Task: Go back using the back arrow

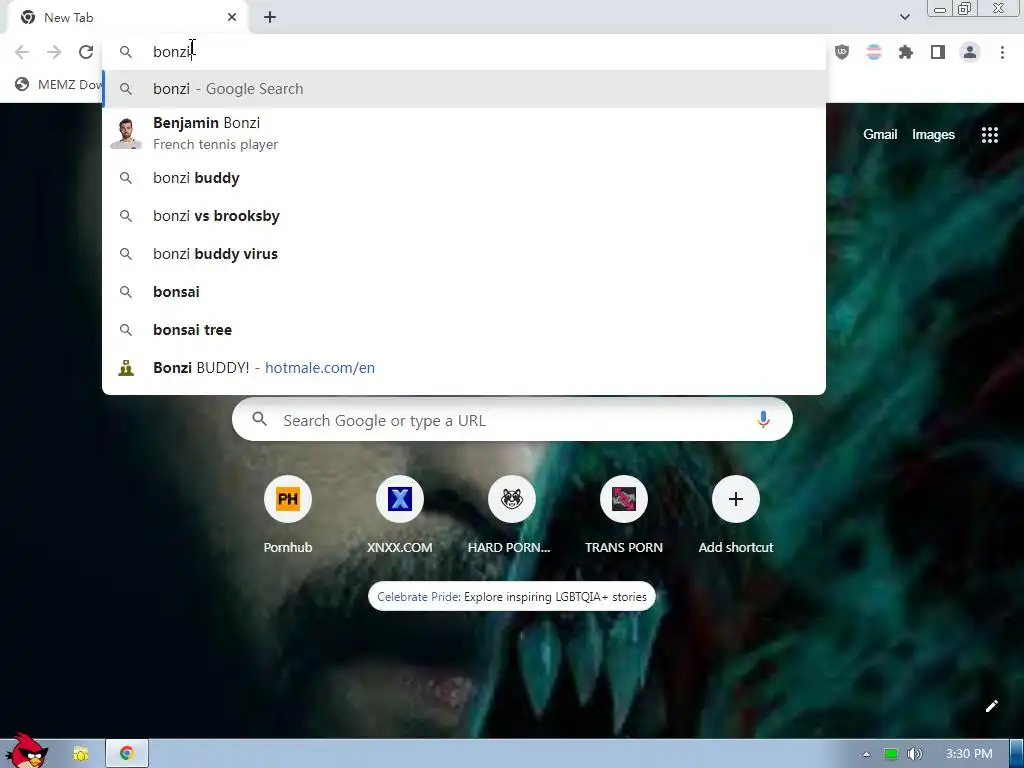Action: (x=22, y=52)
